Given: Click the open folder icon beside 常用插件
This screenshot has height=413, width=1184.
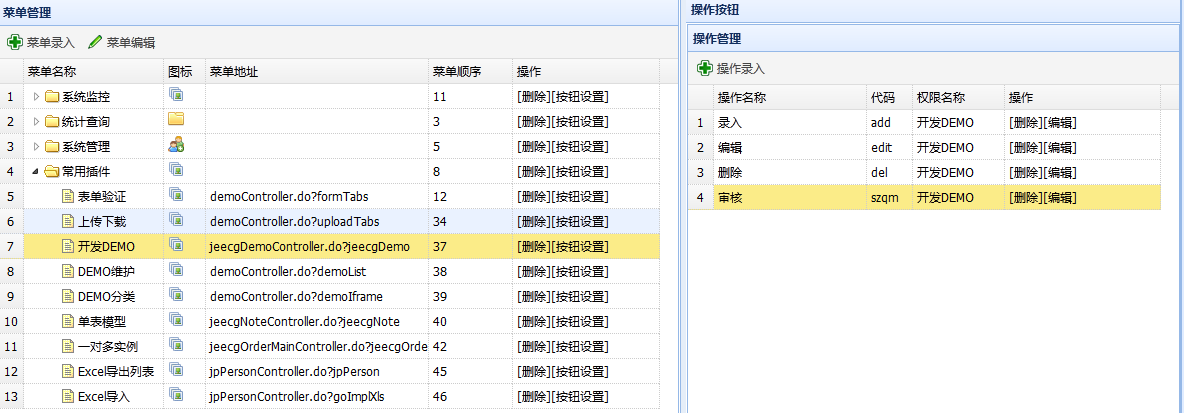Looking at the screenshot, I should (51, 171).
